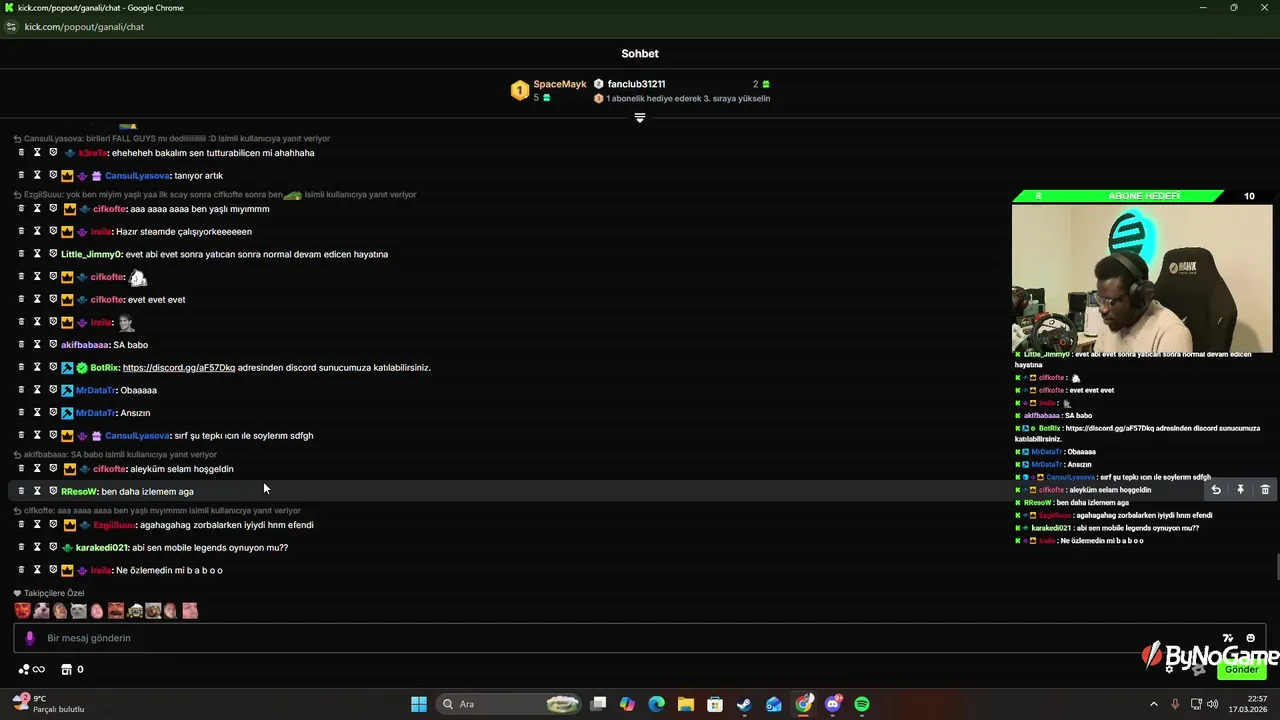The image size is (1280, 720).
Task: Click the channel points infinity icon
Action: coord(32,669)
